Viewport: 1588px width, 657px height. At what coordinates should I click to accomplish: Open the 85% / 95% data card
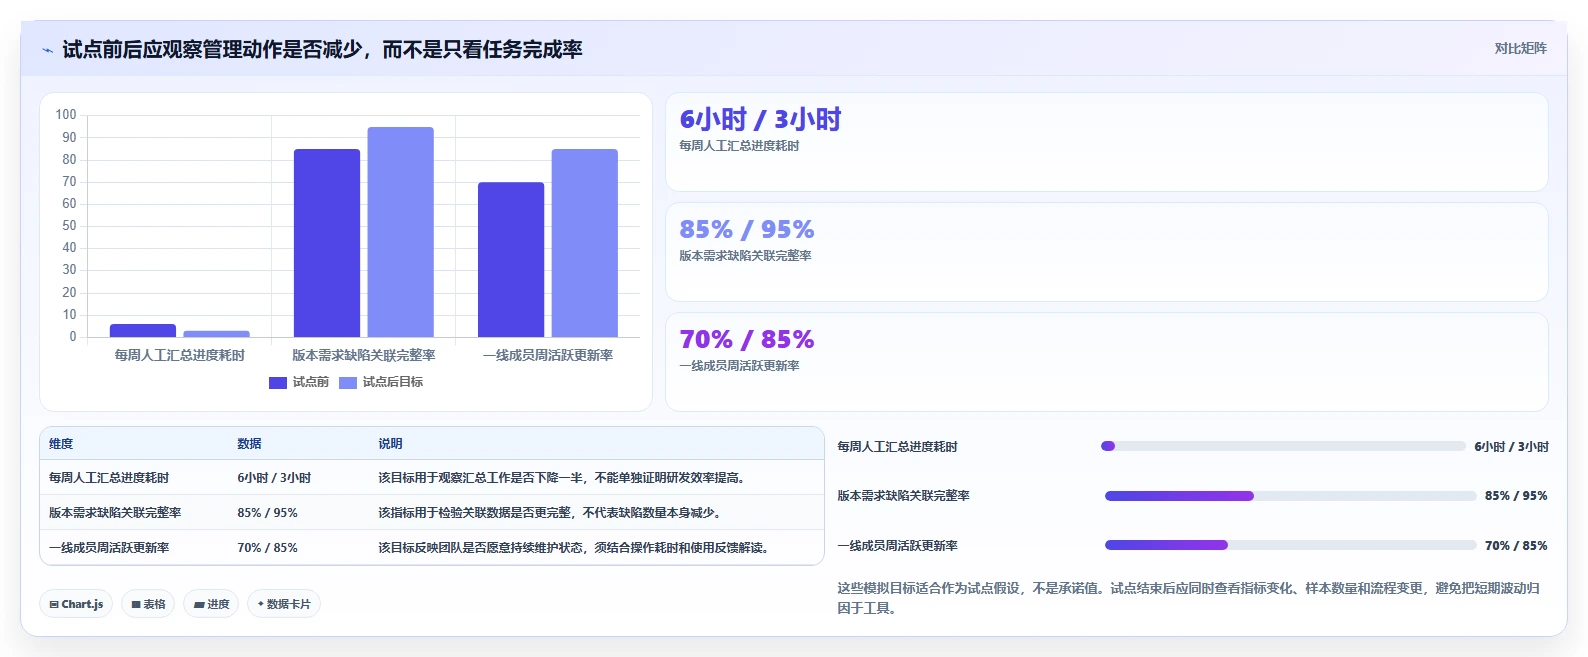[1107, 252]
